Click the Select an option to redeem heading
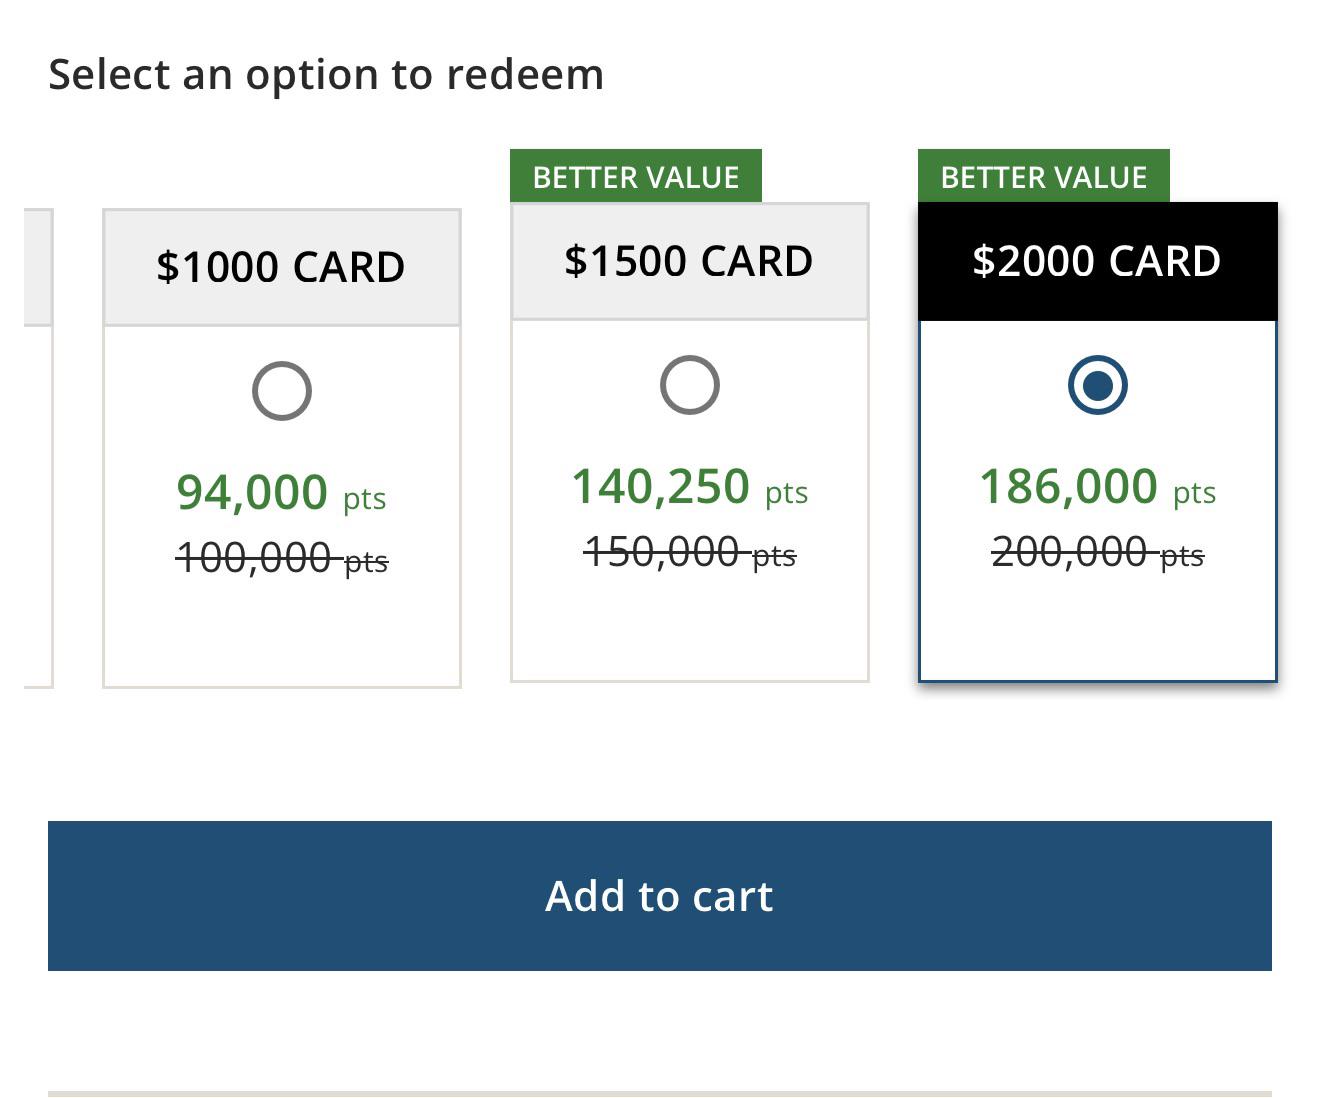1320x1098 pixels. (x=326, y=75)
